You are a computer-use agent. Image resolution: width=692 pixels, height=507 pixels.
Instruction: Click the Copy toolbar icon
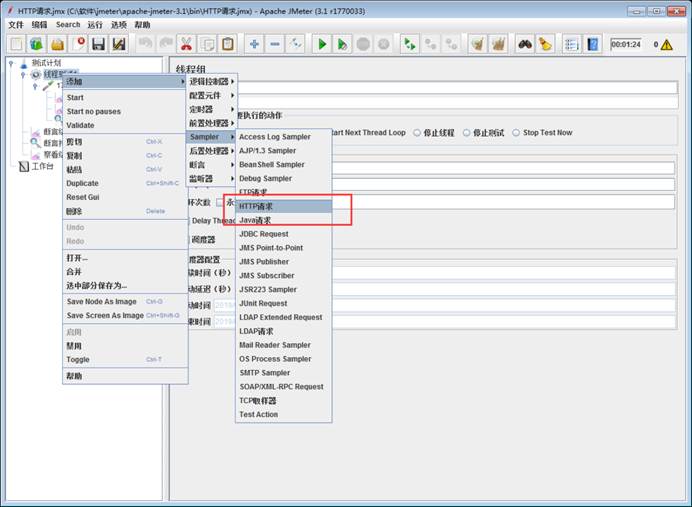pos(207,44)
